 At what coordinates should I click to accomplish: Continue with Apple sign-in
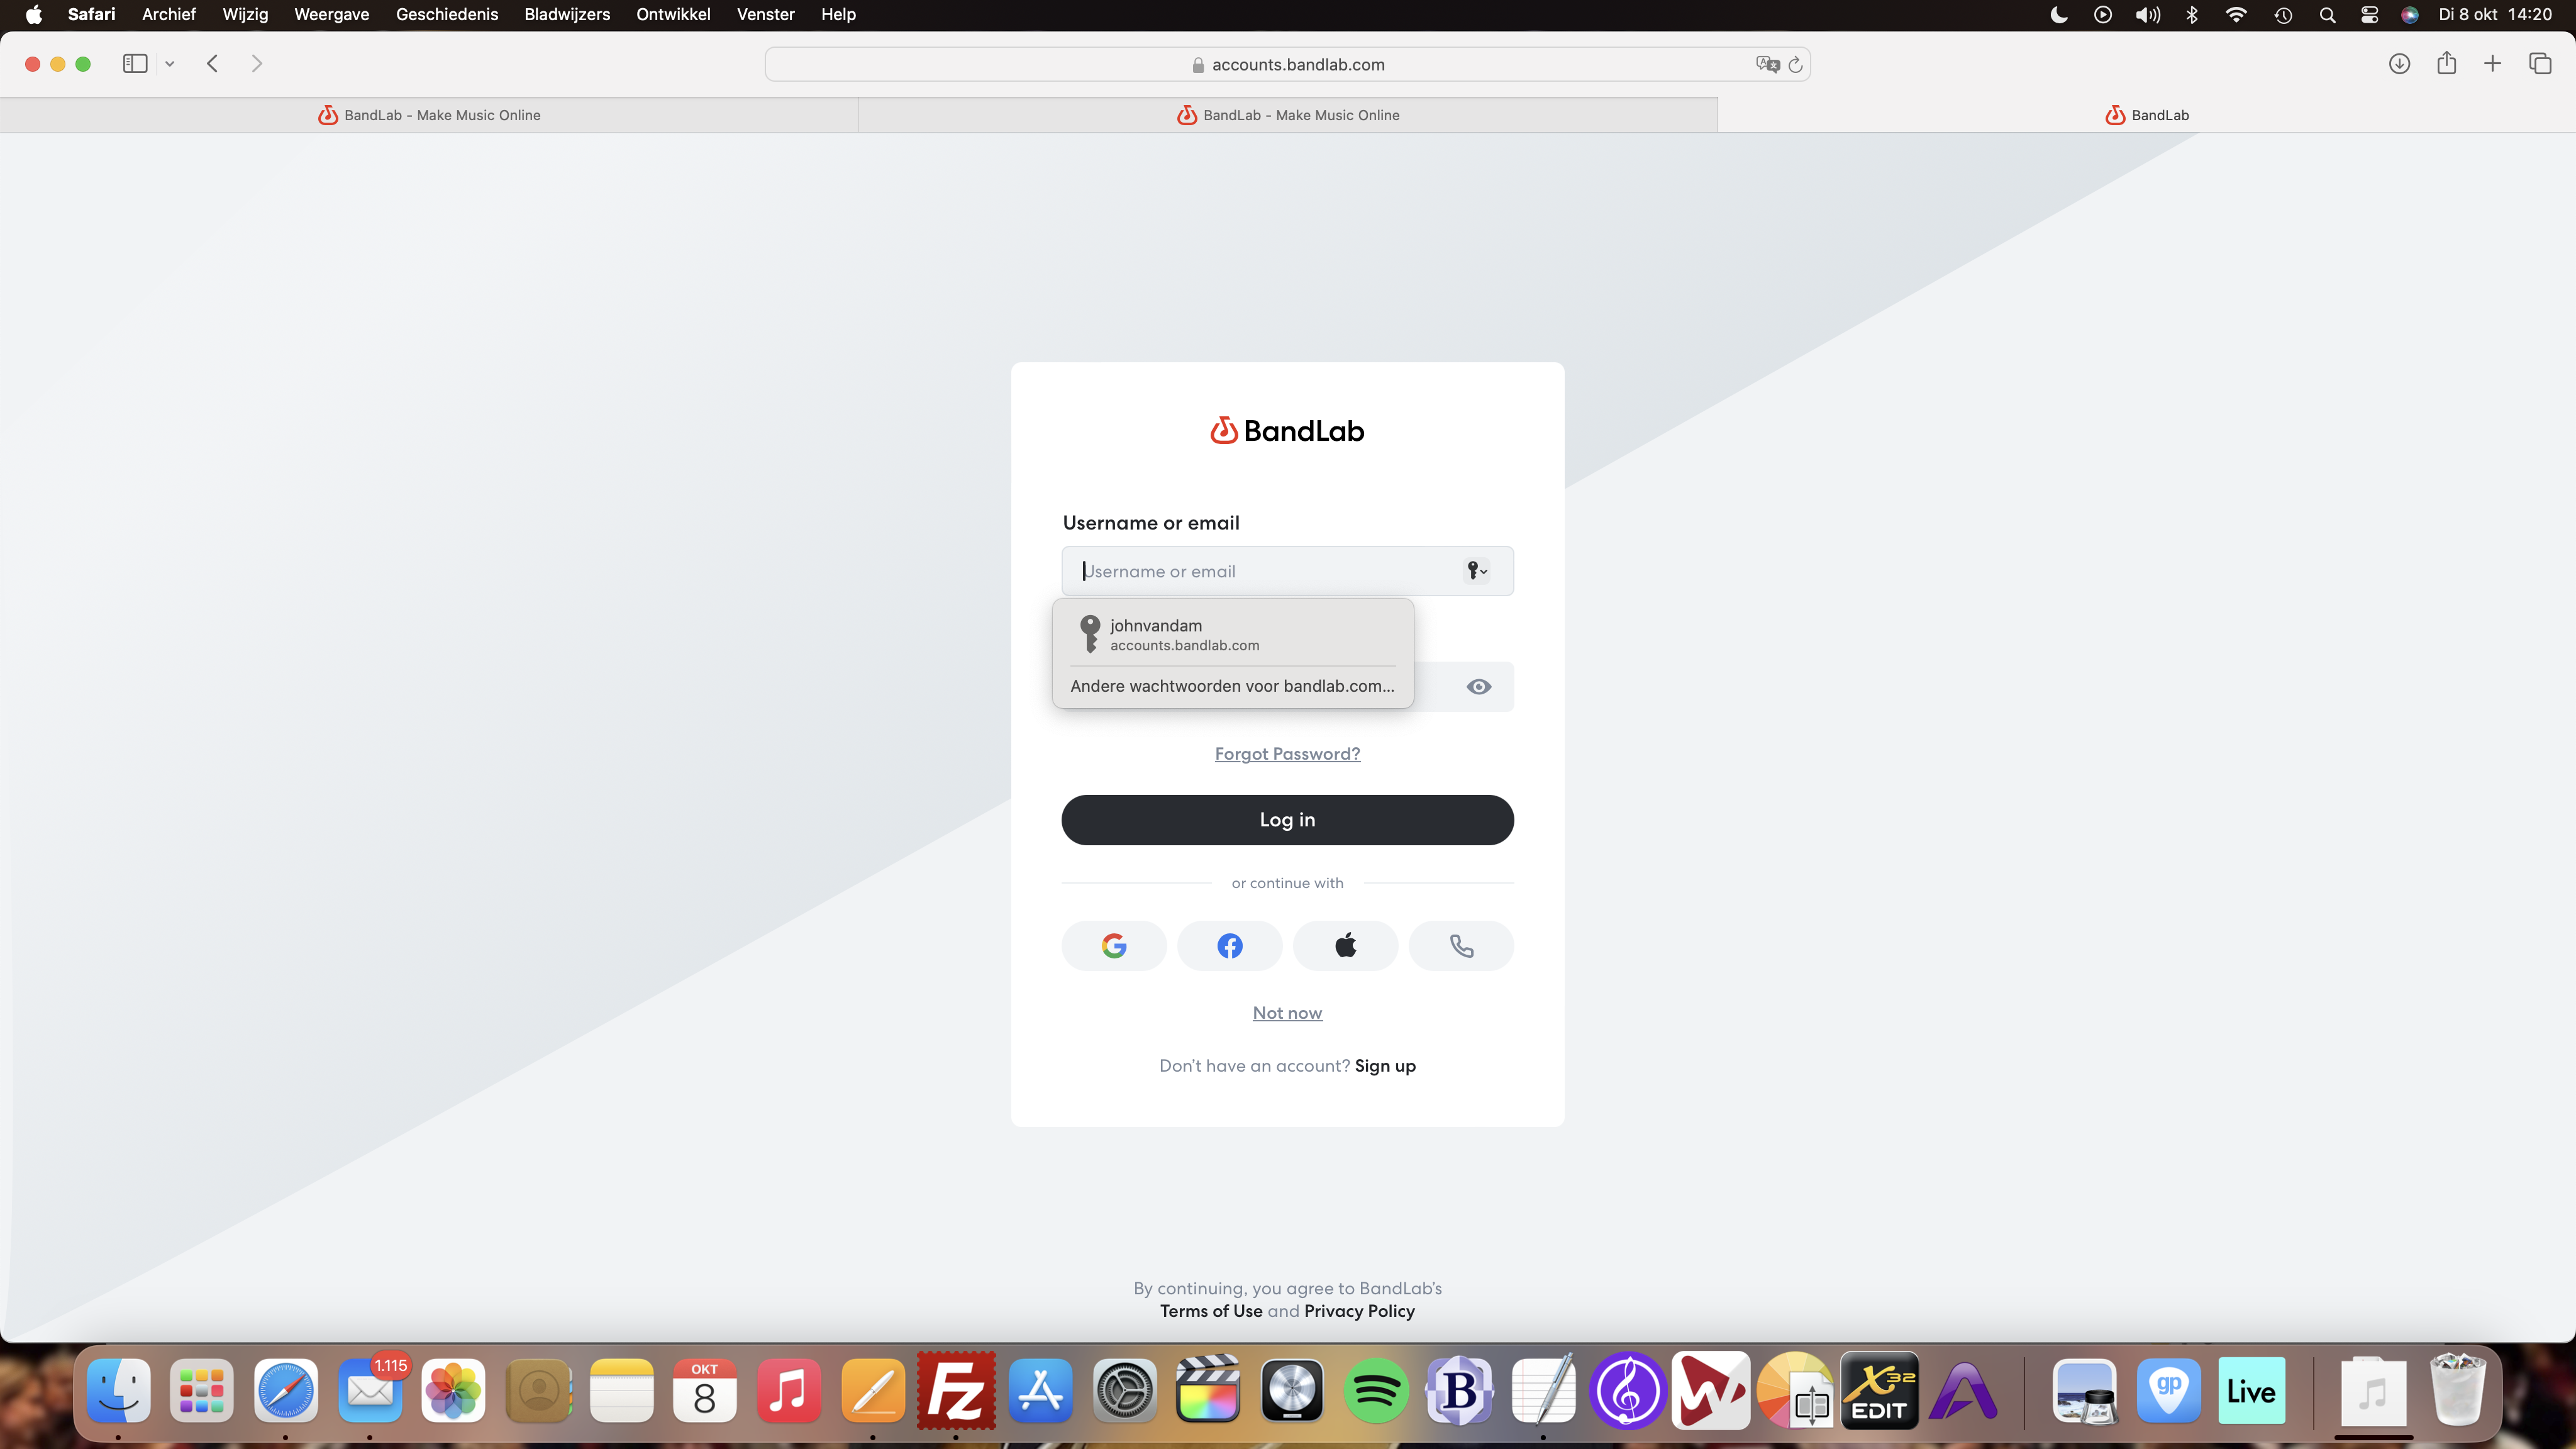(x=1346, y=945)
